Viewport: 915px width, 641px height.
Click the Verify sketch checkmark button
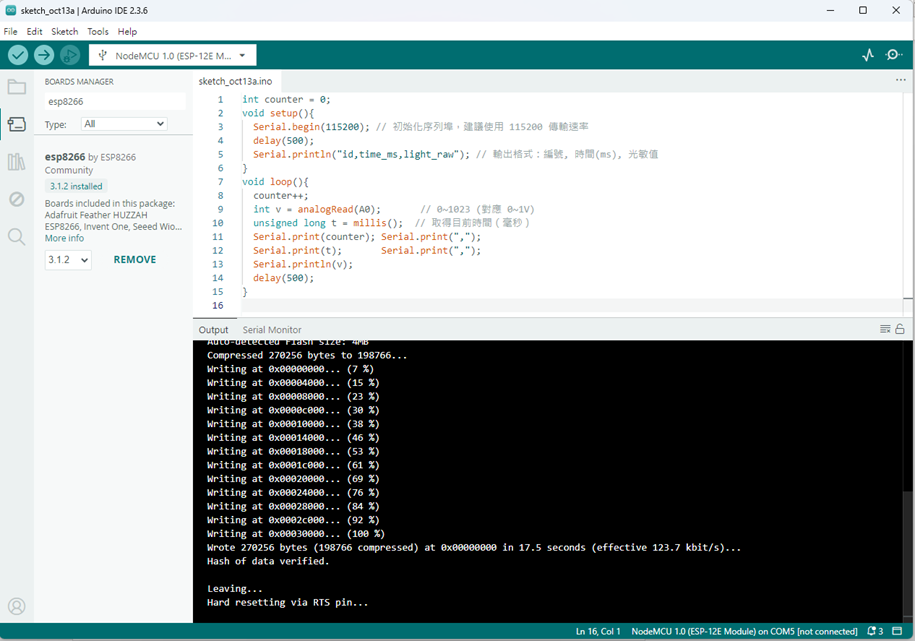click(x=18, y=55)
